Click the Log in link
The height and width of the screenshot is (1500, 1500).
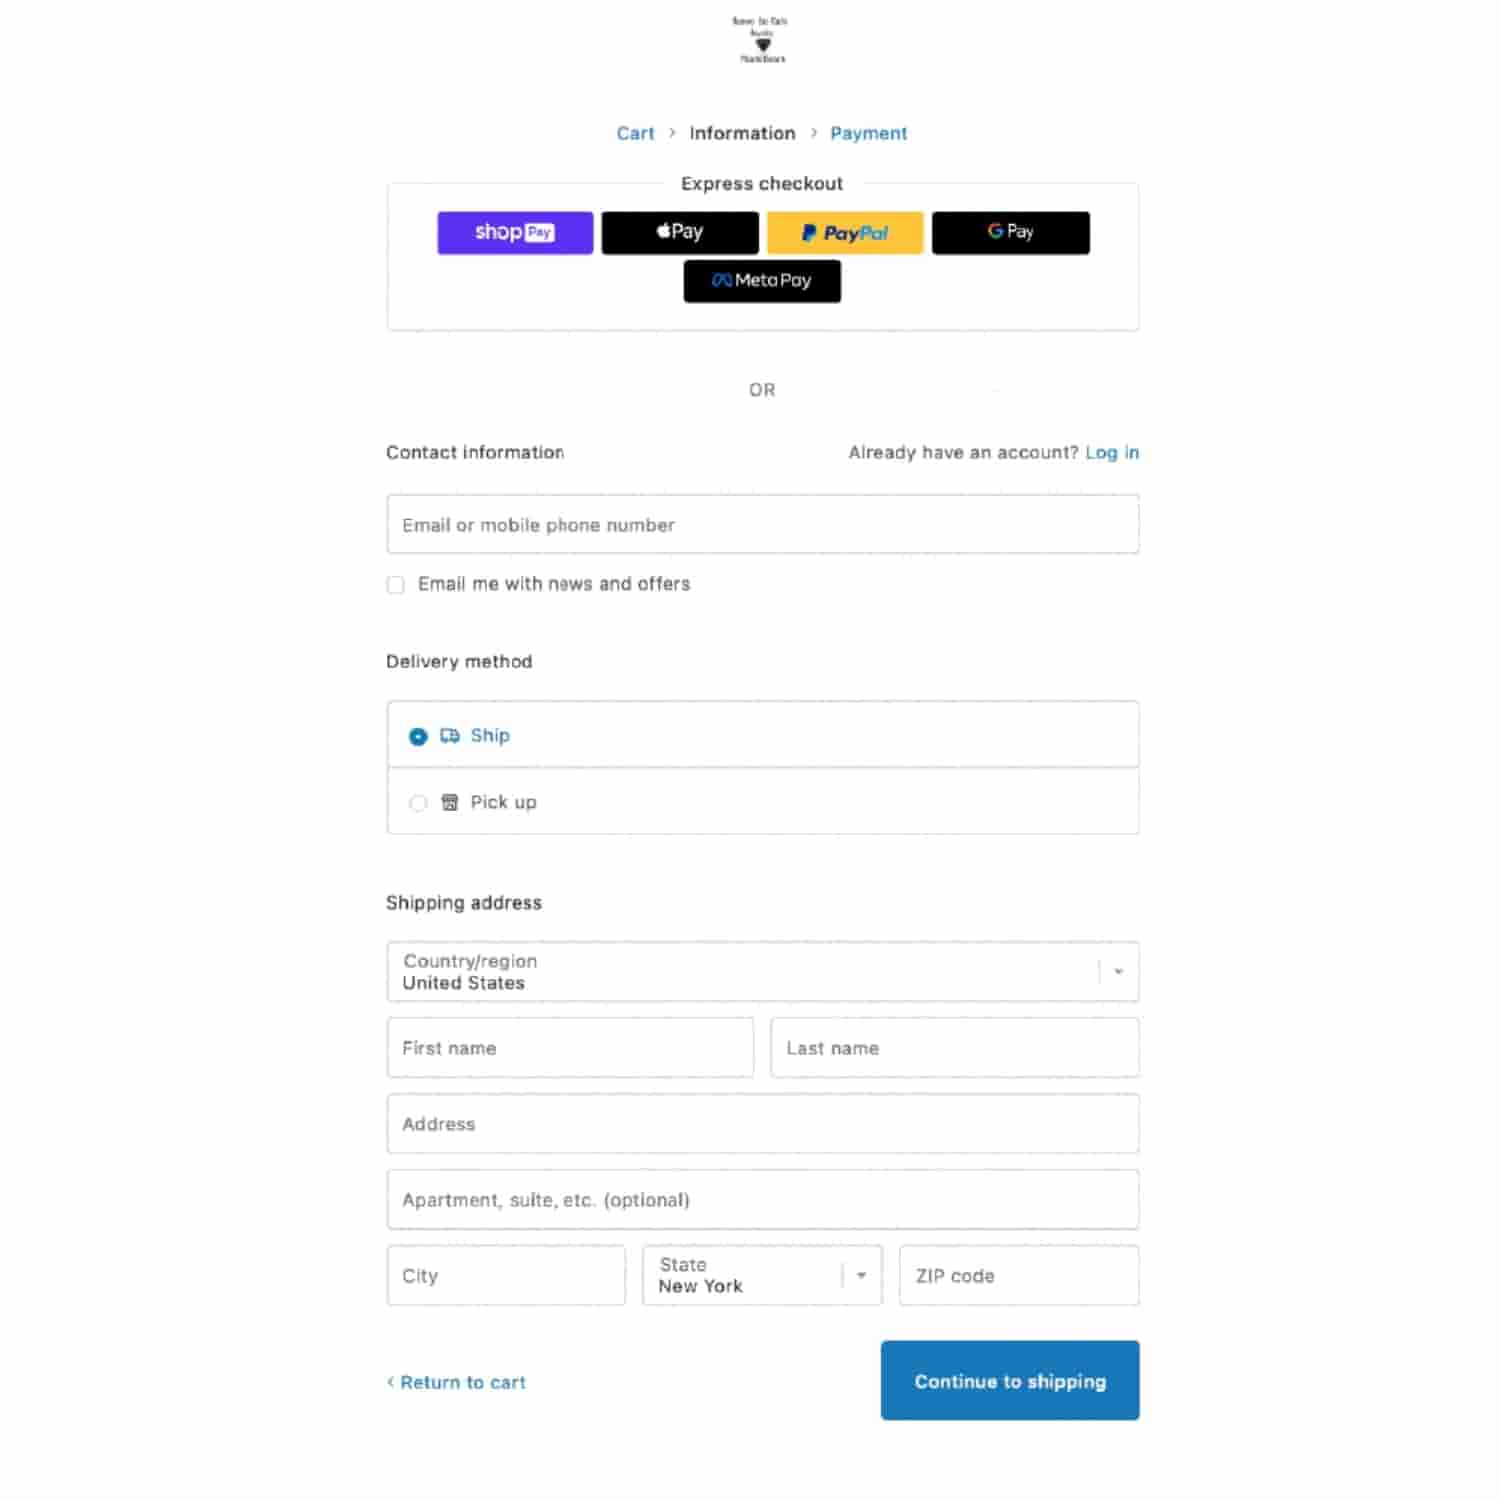click(x=1112, y=452)
